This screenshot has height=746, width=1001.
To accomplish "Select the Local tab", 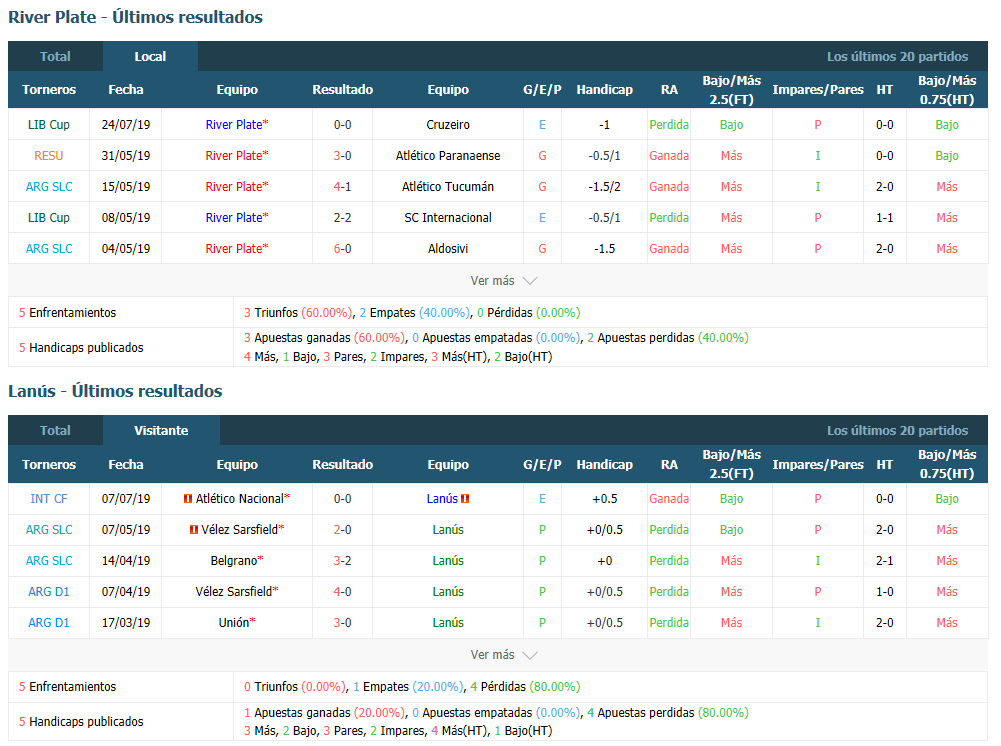I will [x=150, y=56].
